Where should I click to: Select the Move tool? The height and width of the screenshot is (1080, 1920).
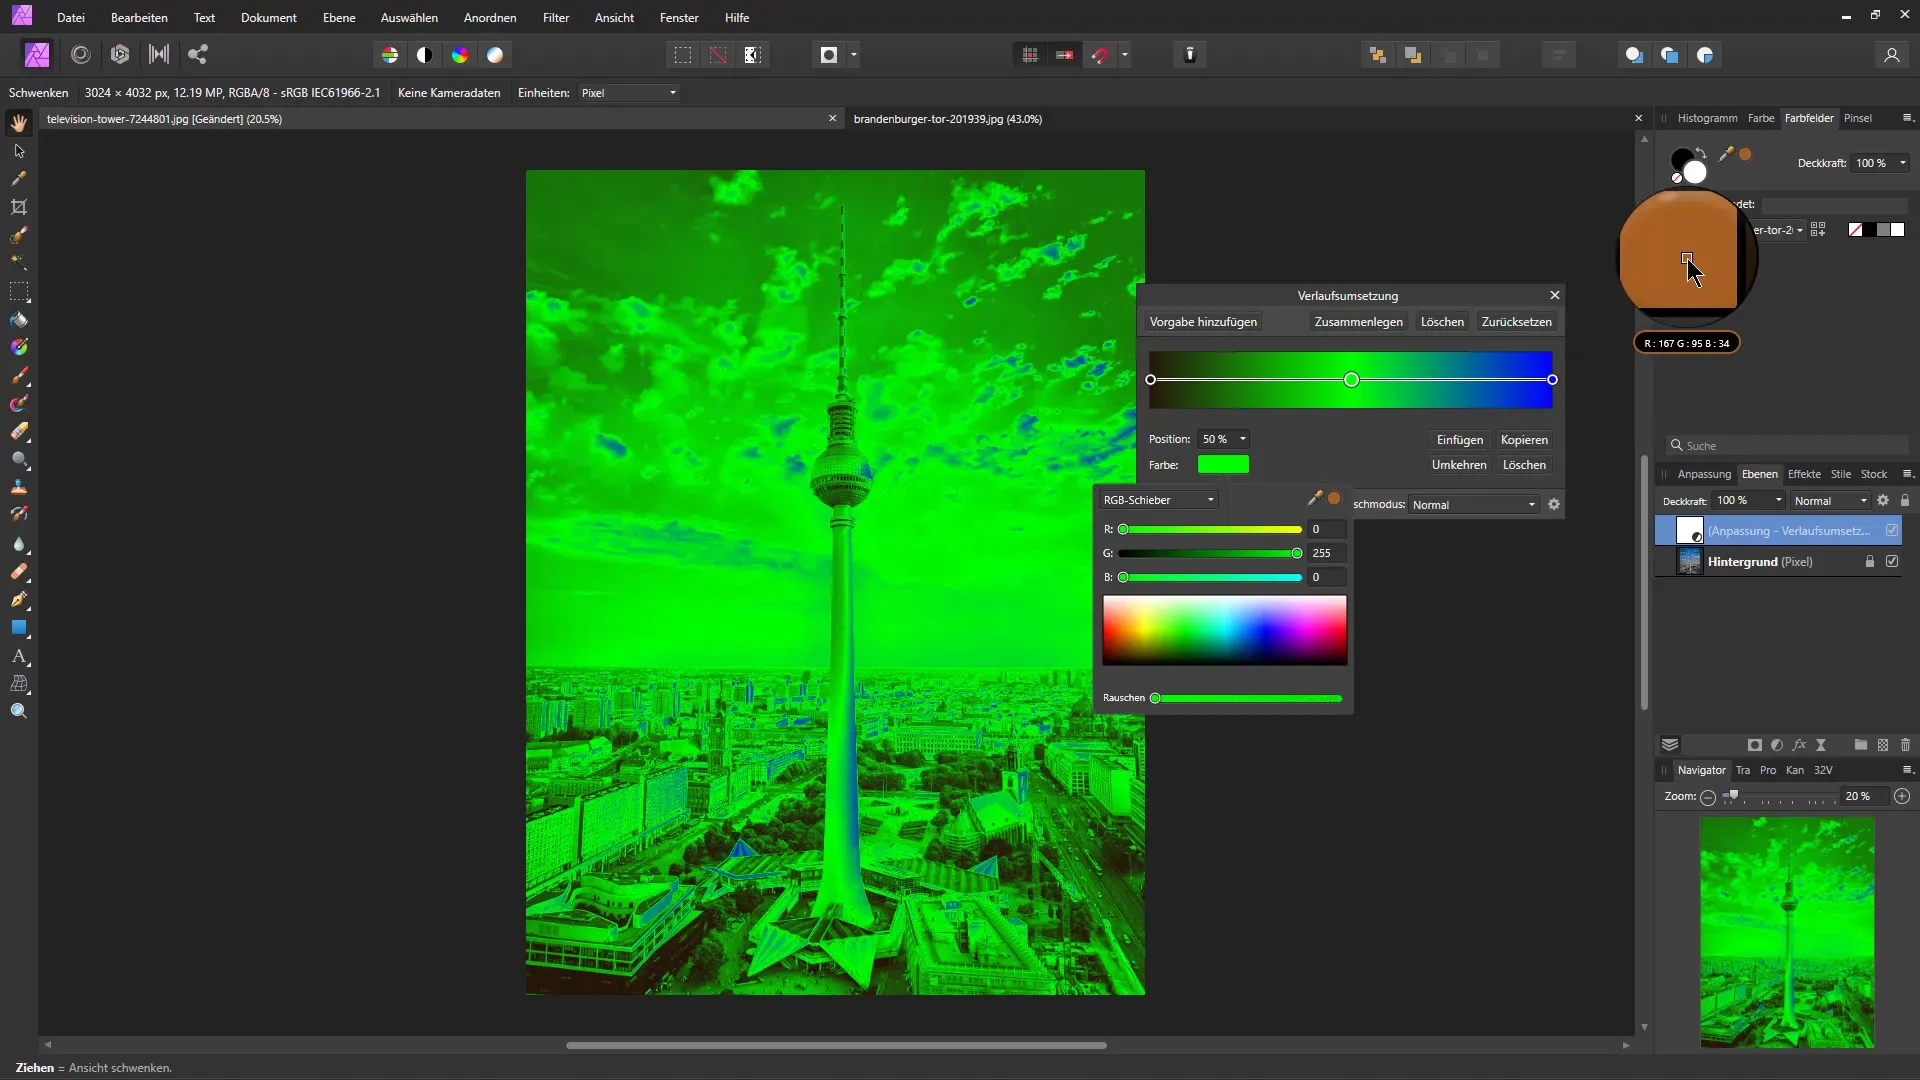[19, 151]
